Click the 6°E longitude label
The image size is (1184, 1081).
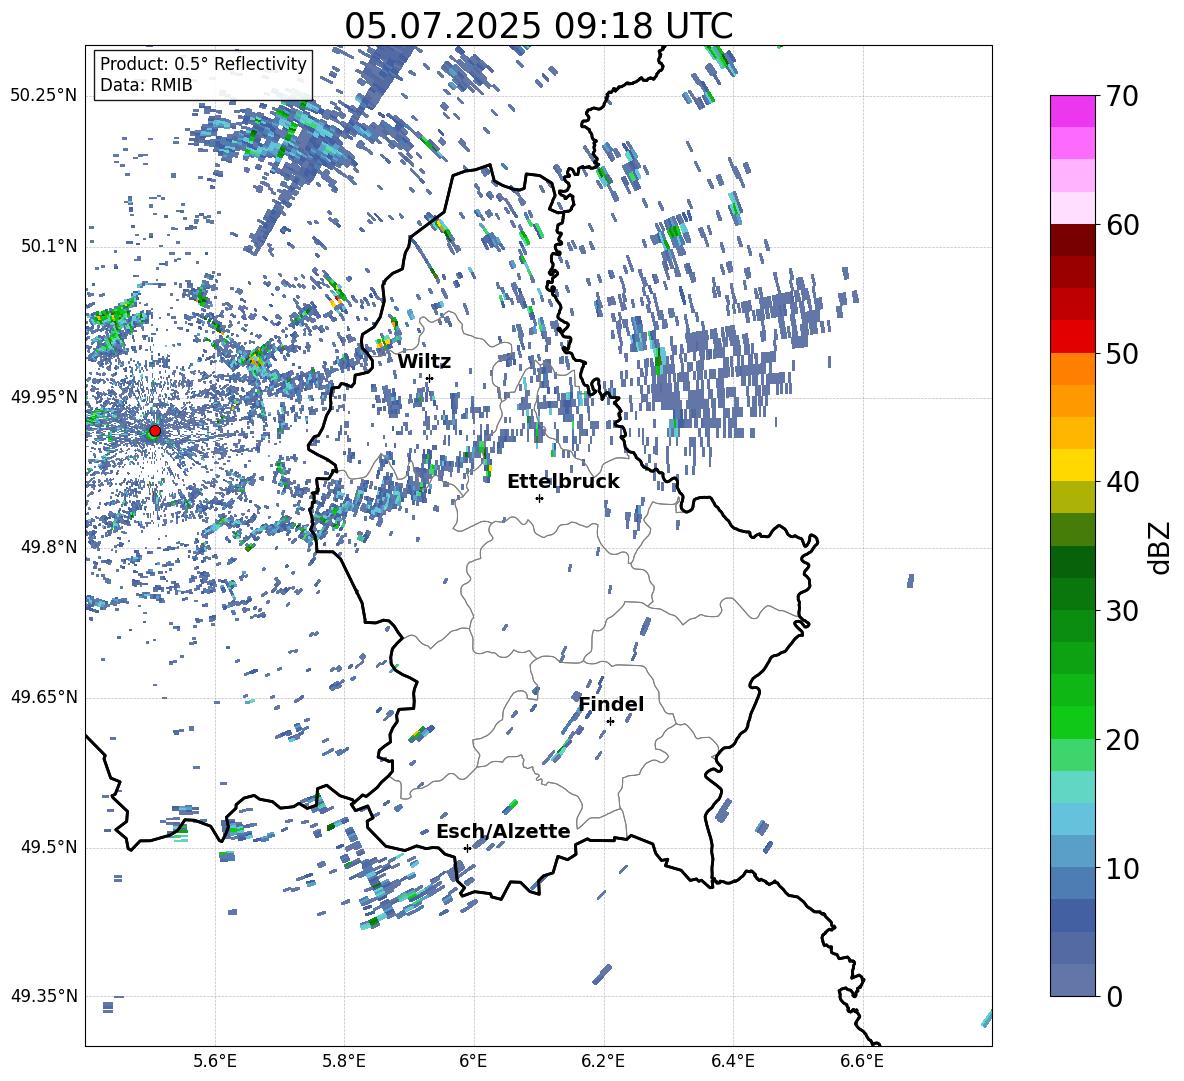point(473,1061)
